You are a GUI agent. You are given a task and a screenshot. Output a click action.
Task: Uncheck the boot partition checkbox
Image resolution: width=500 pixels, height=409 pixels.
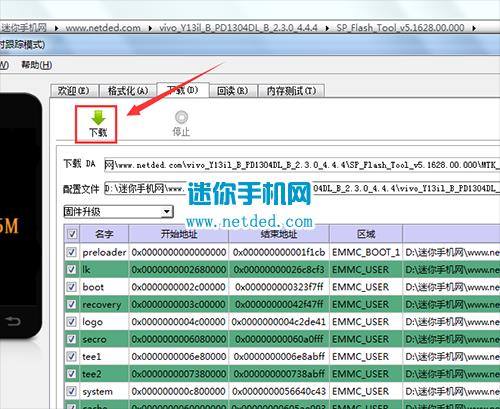[x=71, y=287]
